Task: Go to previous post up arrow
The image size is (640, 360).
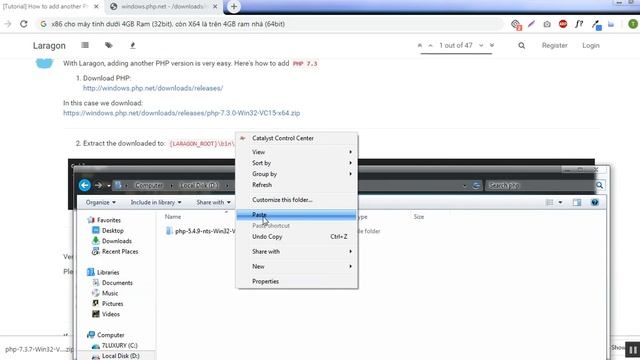Action: (430, 45)
